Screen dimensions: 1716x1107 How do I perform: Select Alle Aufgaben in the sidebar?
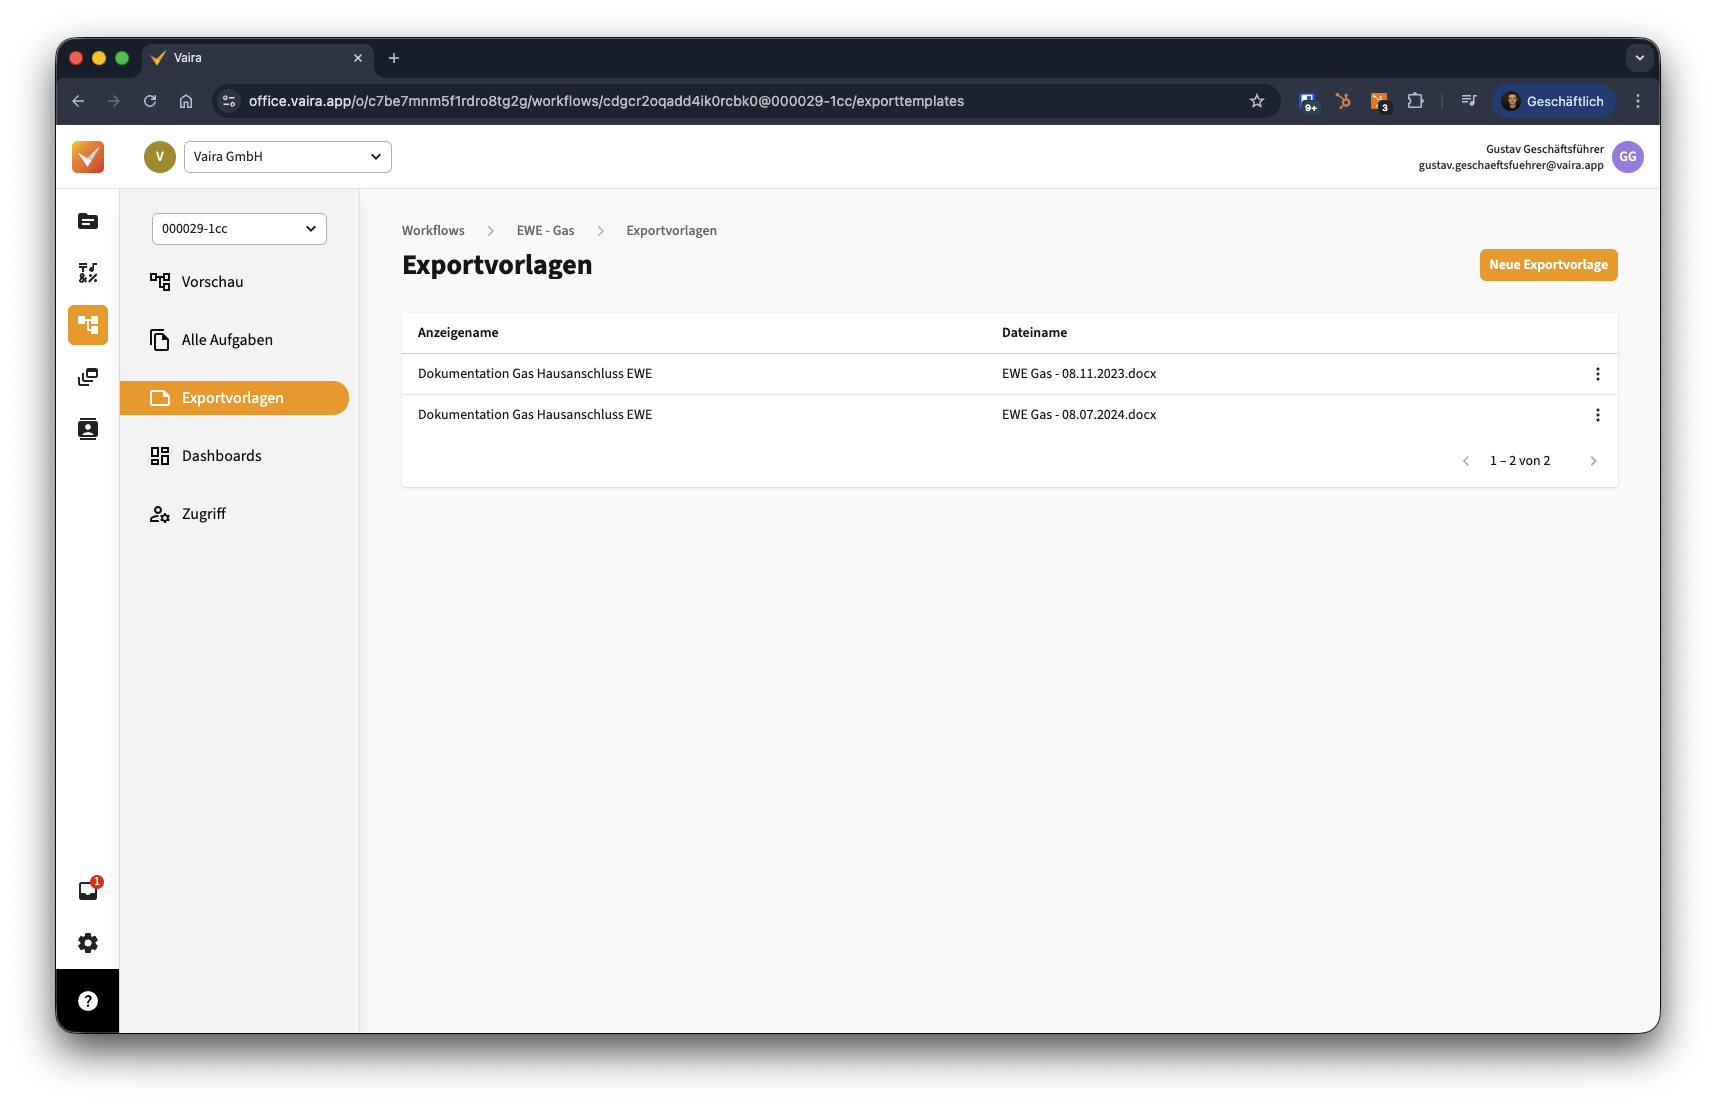[227, 340]
